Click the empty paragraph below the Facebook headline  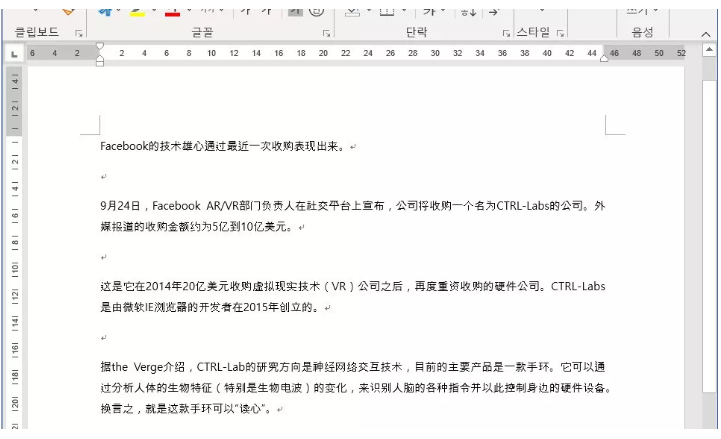104,177
